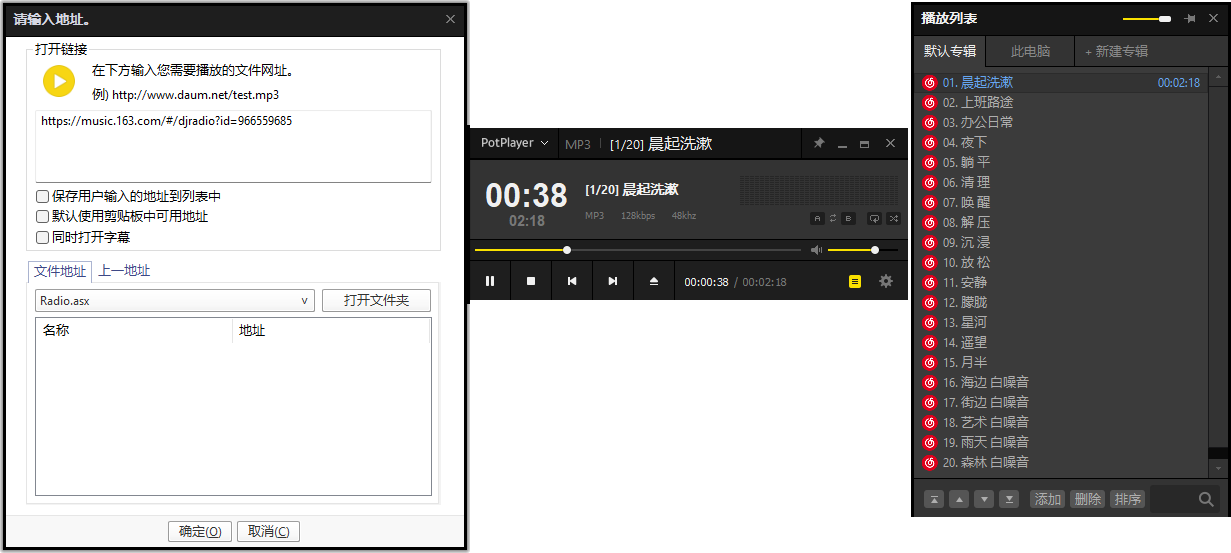This screenshot has height=553, width=1231.
Task: Click scrollbar down arrow in playlist
Action: (x=1218, y=468)
